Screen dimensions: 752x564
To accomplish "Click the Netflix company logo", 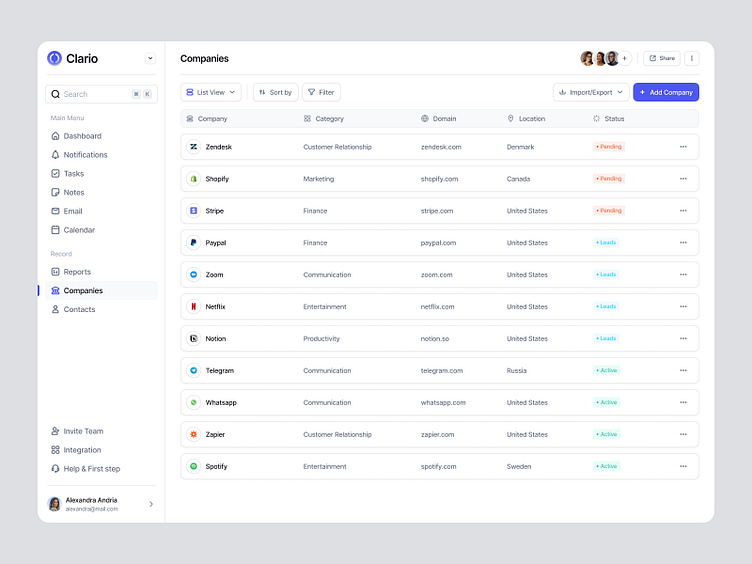I will [x=193, y=306].
